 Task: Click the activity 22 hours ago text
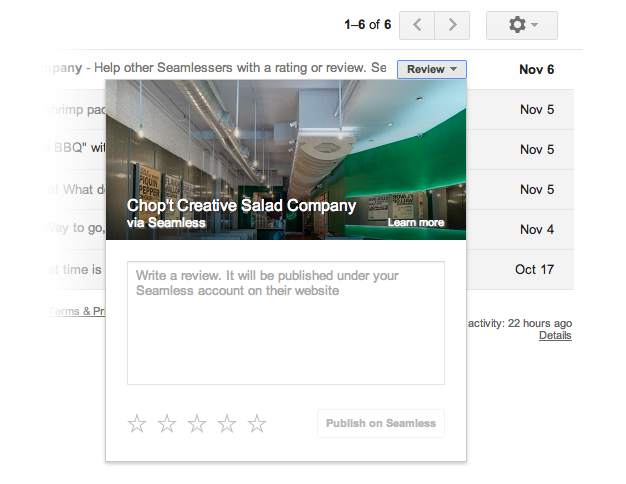pos(520,323)
